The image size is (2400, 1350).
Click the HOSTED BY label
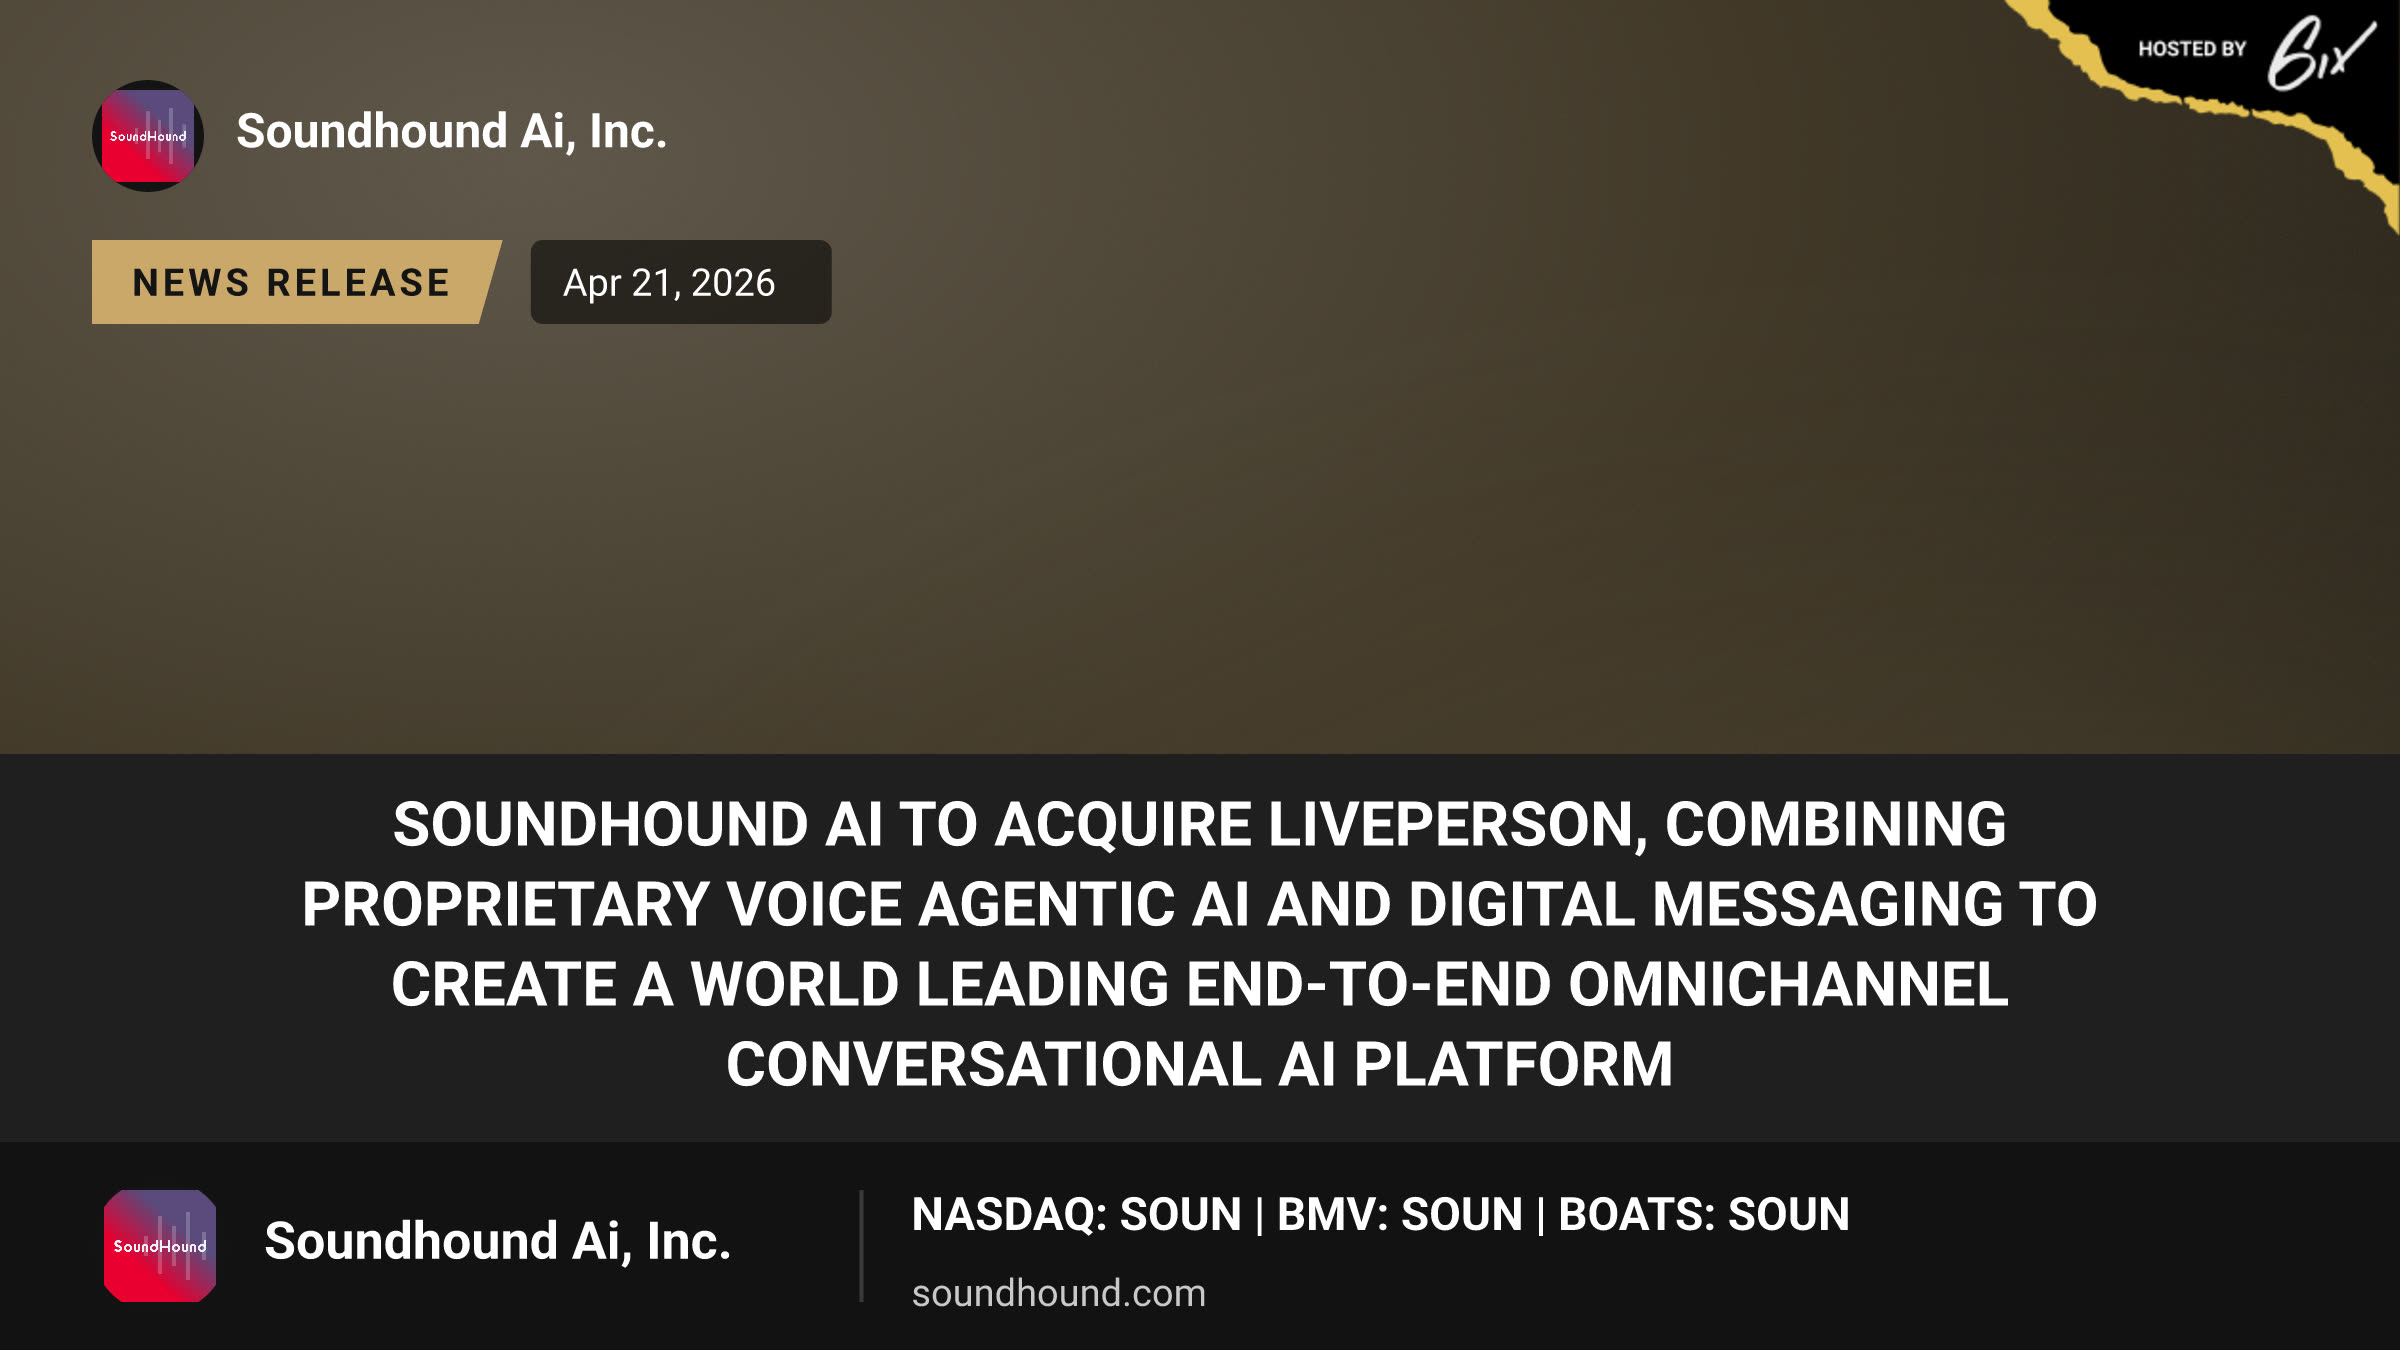pos(2192,49)
